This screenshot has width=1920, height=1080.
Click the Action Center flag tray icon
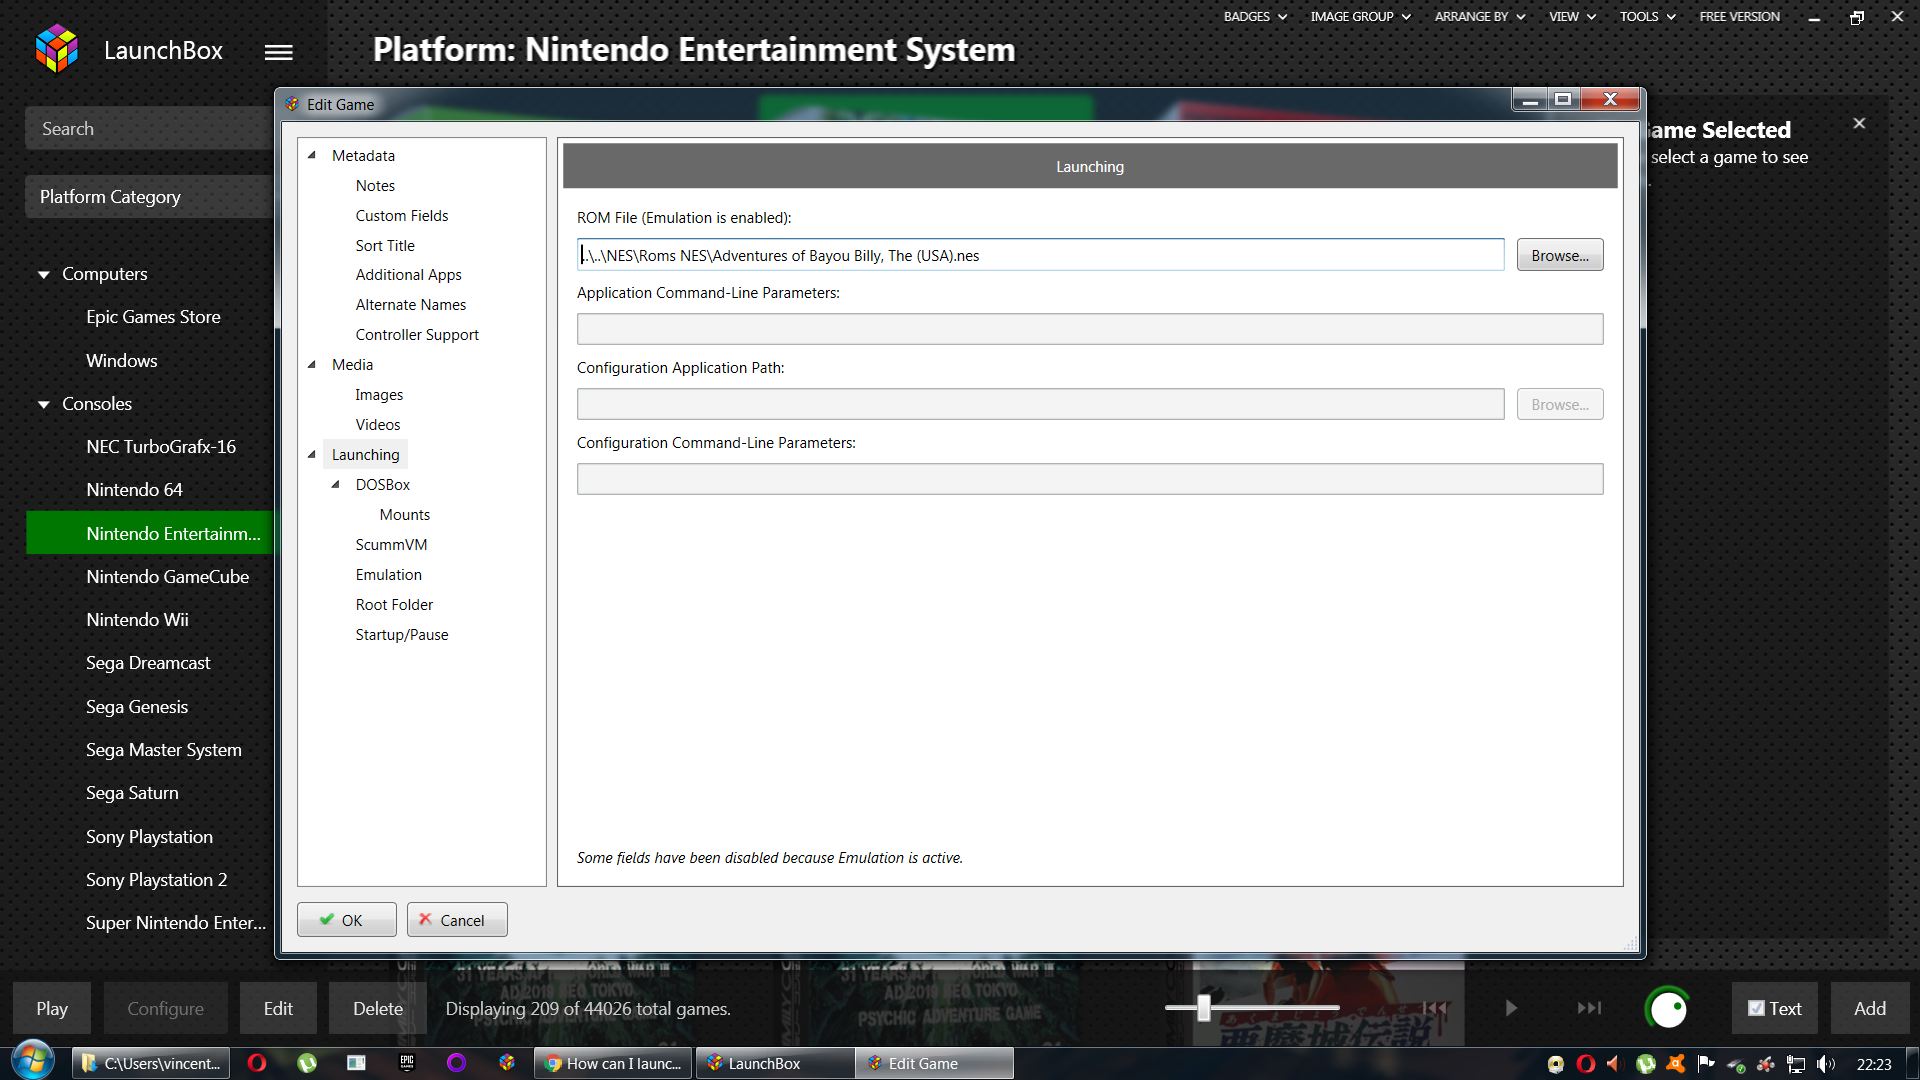click(x=1706, y=1064)
